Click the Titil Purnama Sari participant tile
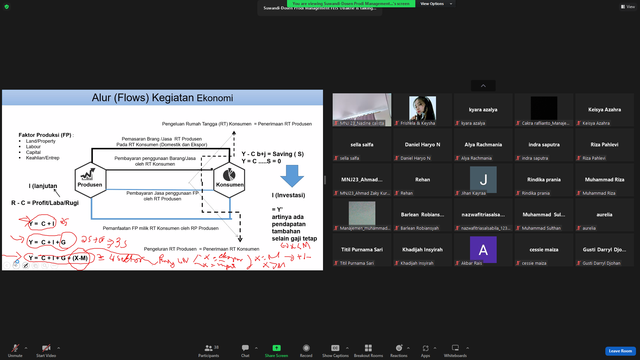Viewport: 640px width, 360px height. 362,250
